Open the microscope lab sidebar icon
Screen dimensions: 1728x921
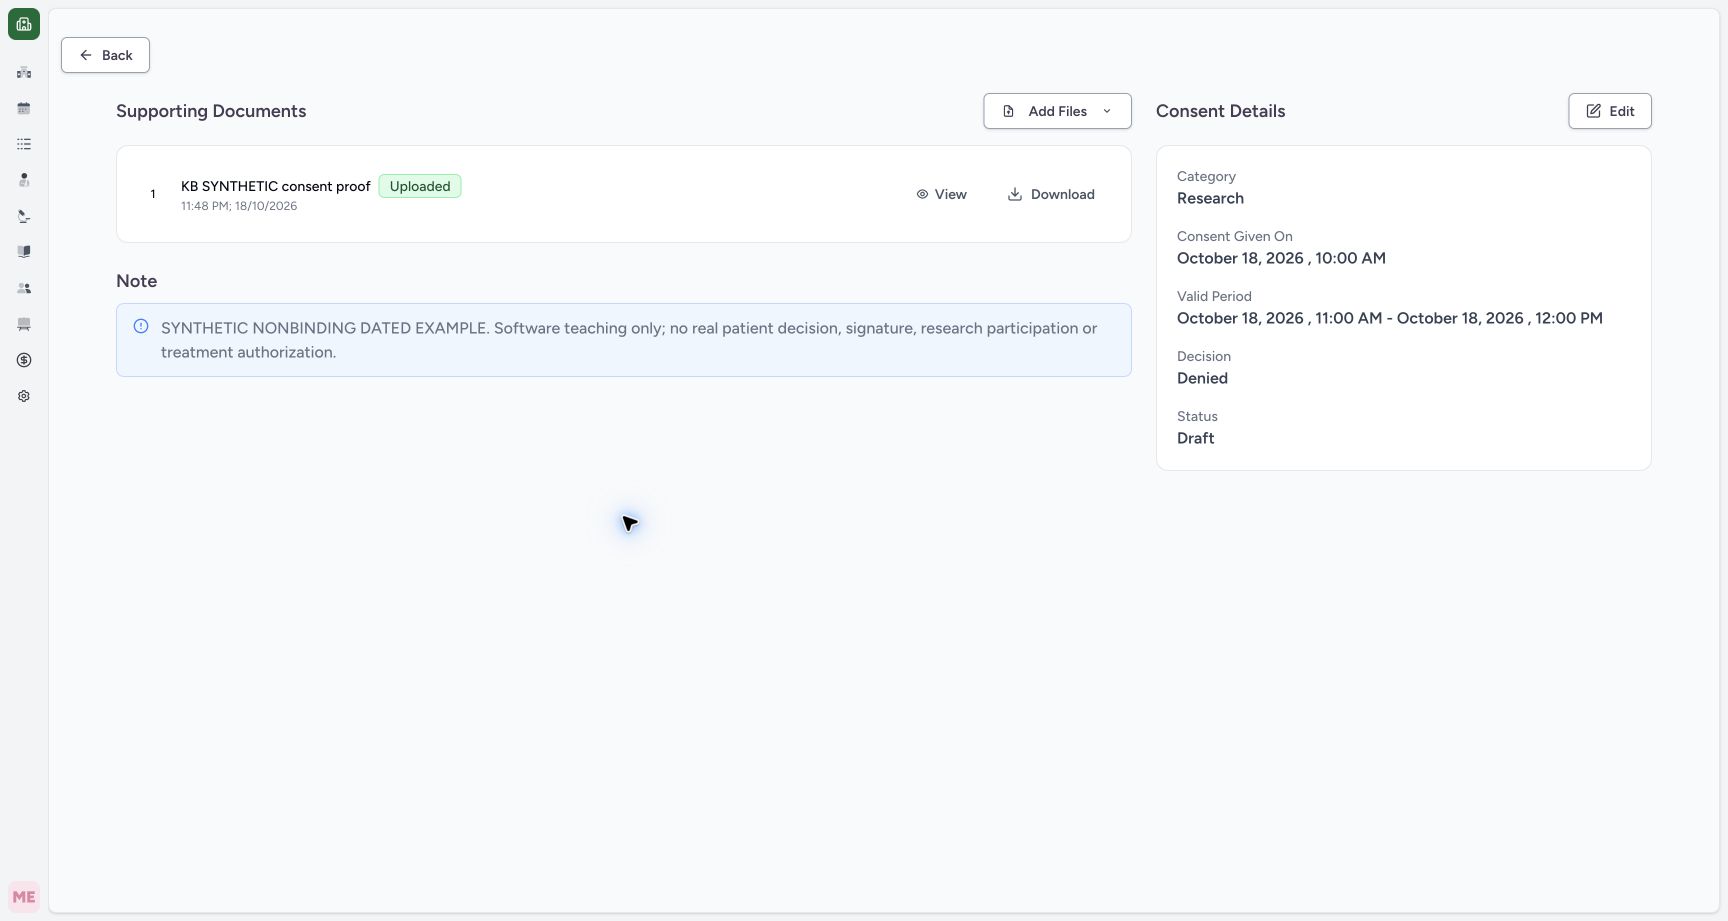pyautogui.click(x=24, y=216)
